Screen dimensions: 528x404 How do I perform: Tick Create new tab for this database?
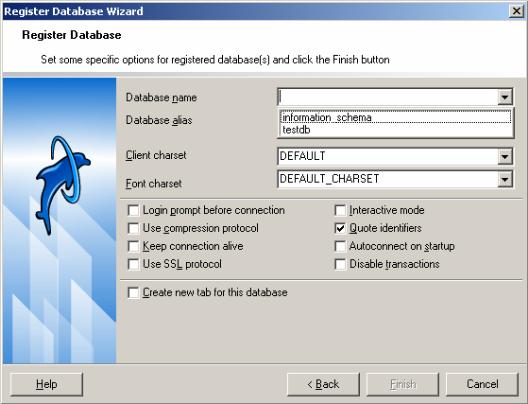pos(133,293)
